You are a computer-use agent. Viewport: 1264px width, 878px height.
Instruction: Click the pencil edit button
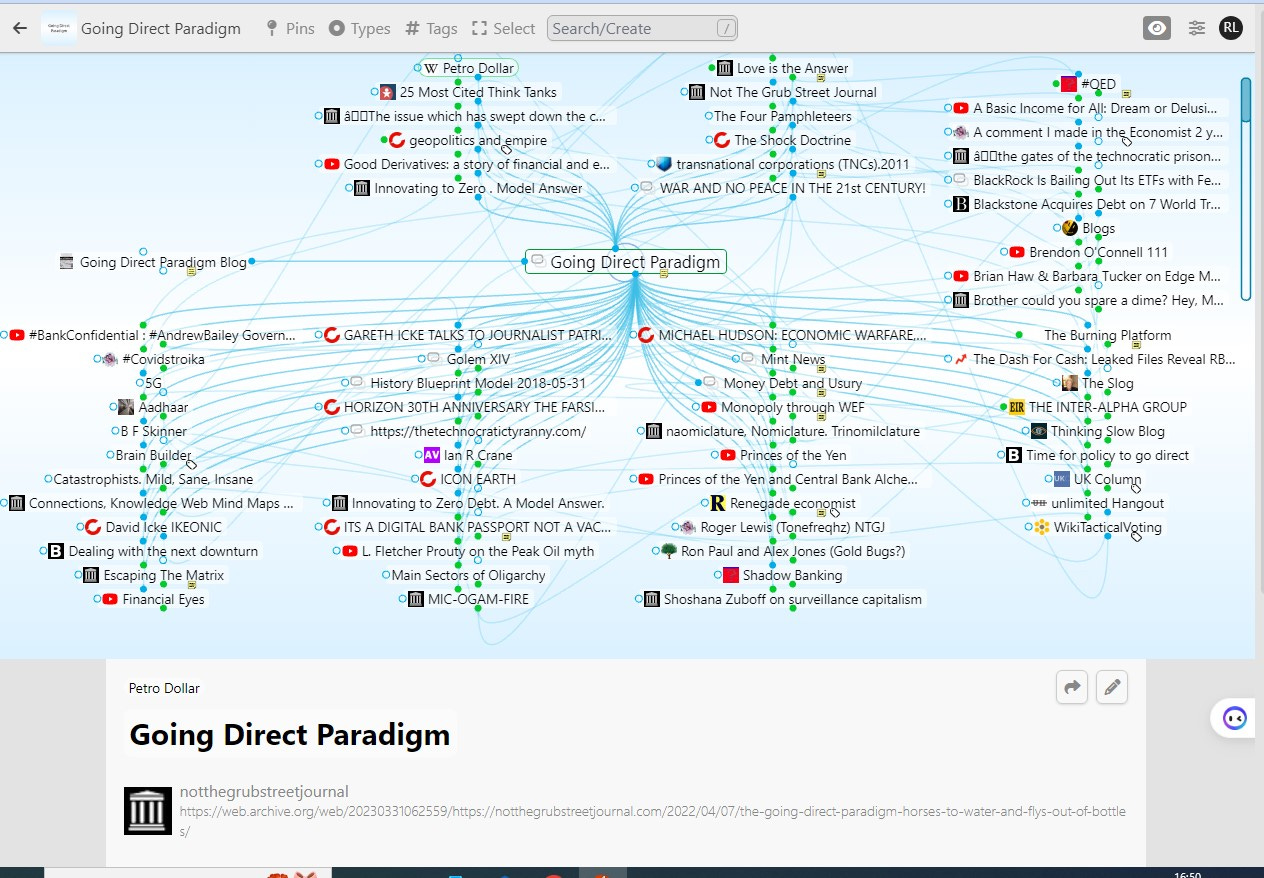point(1112,687)
